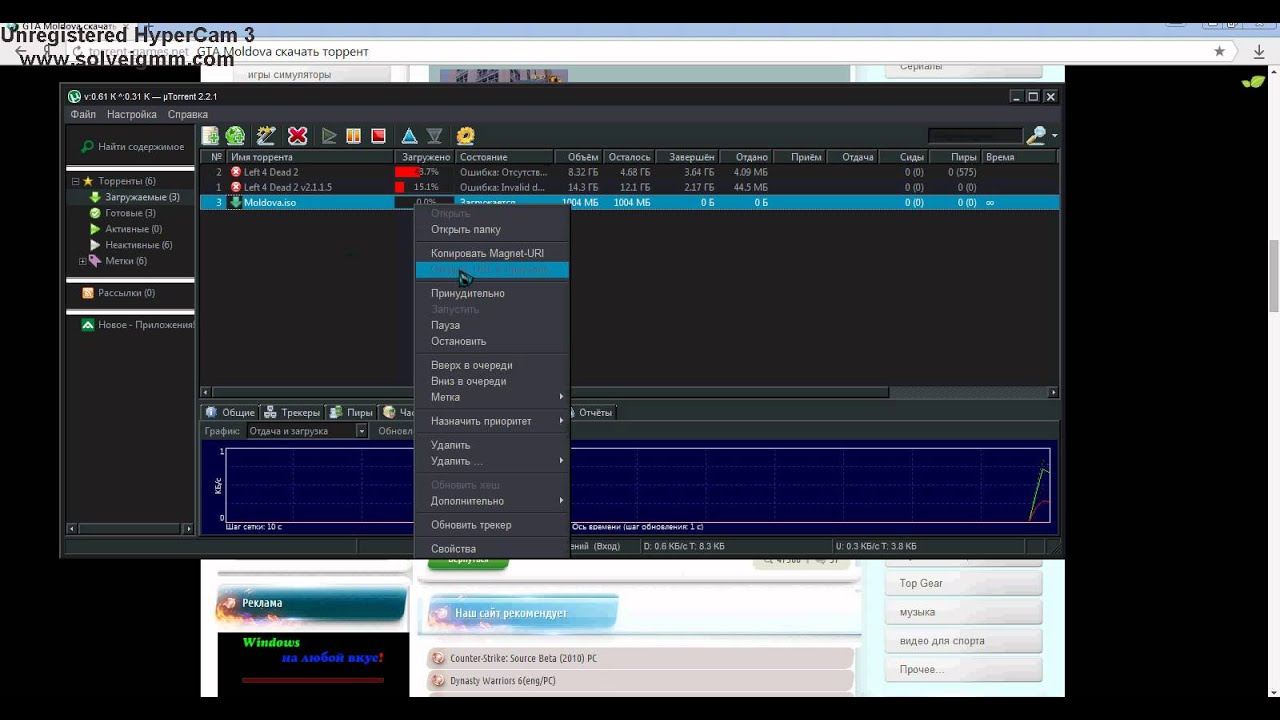
Task: Expand the Дополнительно submenu
Action: coord(492,501)
